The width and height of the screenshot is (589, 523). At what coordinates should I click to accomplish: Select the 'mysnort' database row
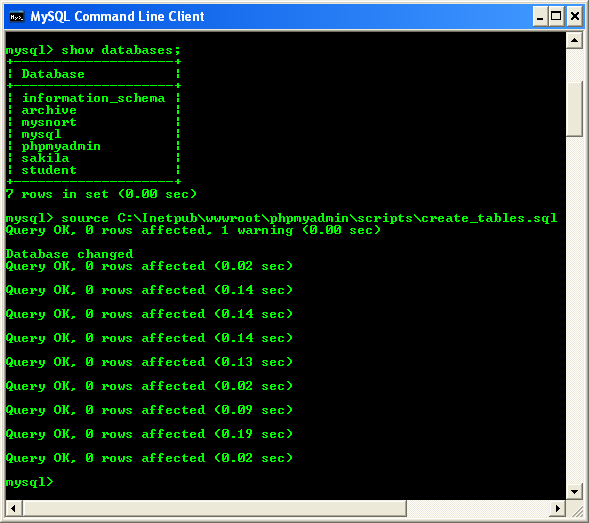pos(49,122)
